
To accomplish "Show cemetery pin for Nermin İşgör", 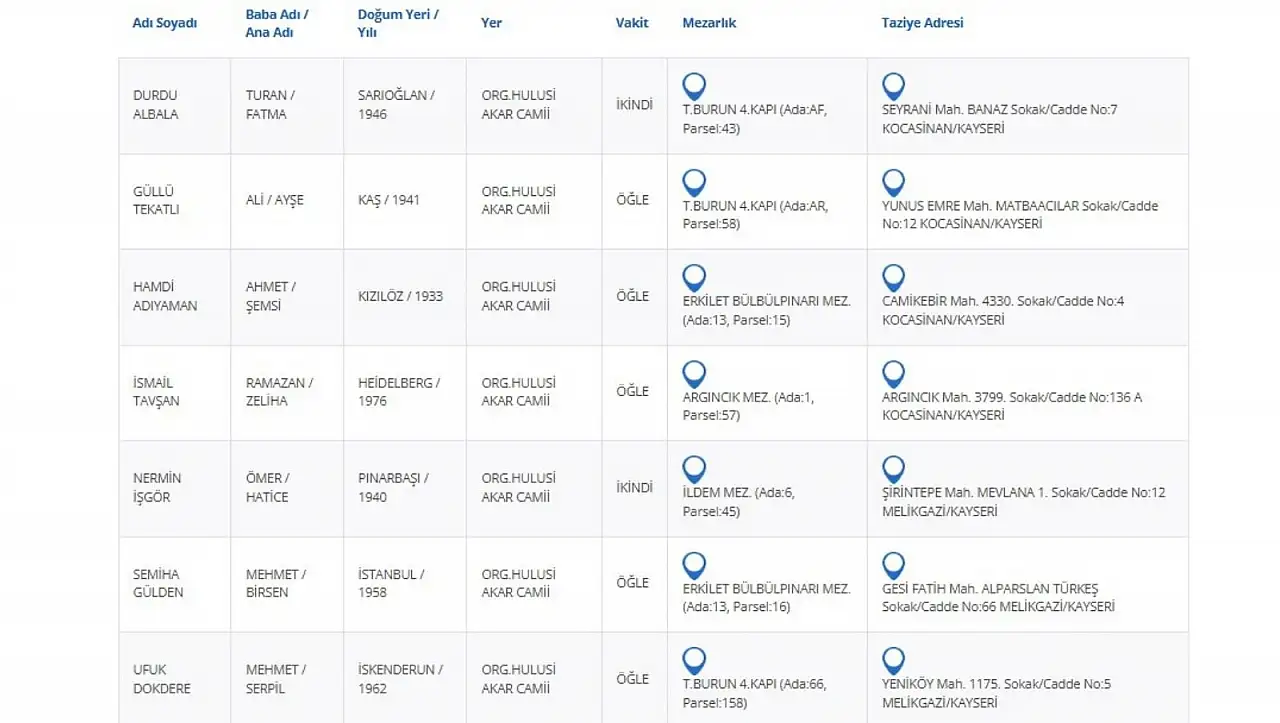I will coord(694,469).
